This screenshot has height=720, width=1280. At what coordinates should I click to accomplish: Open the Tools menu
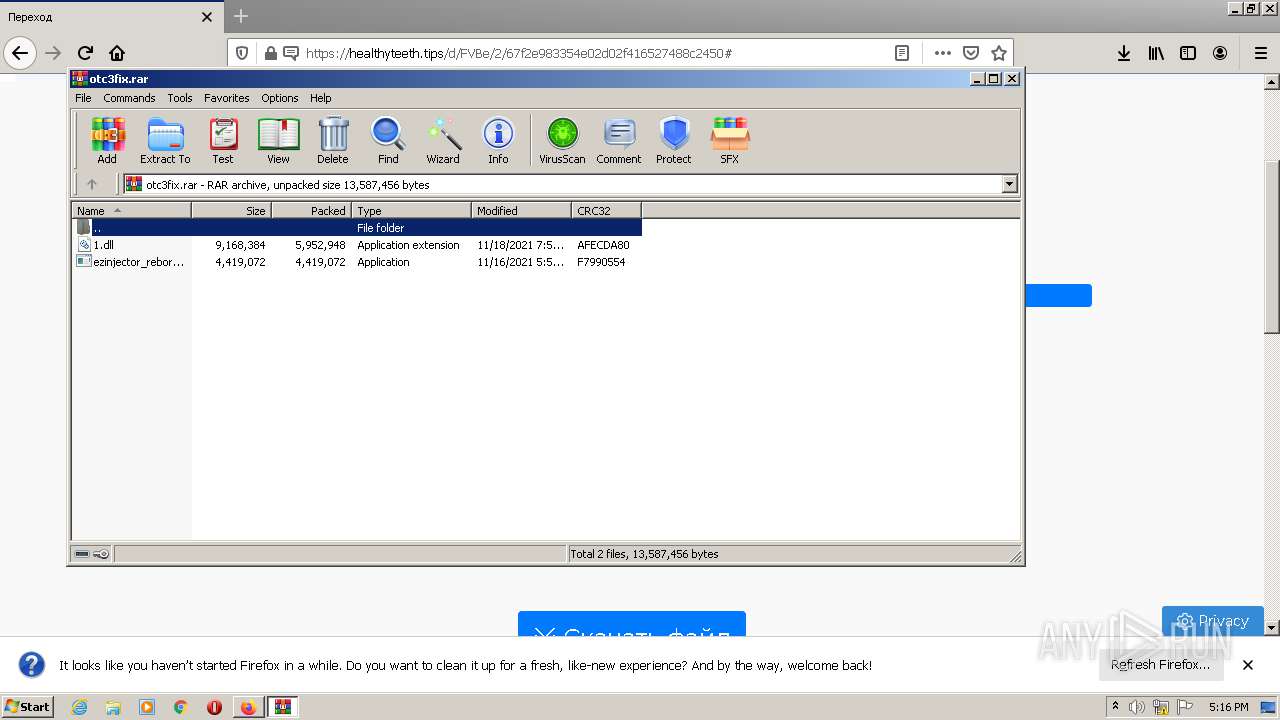click(180, 98)
